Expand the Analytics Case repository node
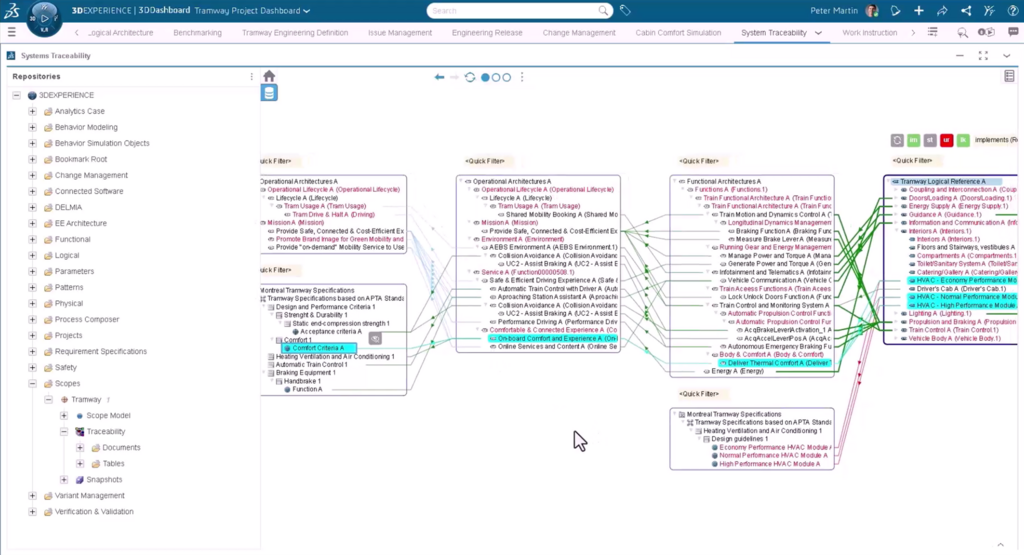The width and height of the screenshot is (1024, 555). pyautogui.click(x=32, y=112)
